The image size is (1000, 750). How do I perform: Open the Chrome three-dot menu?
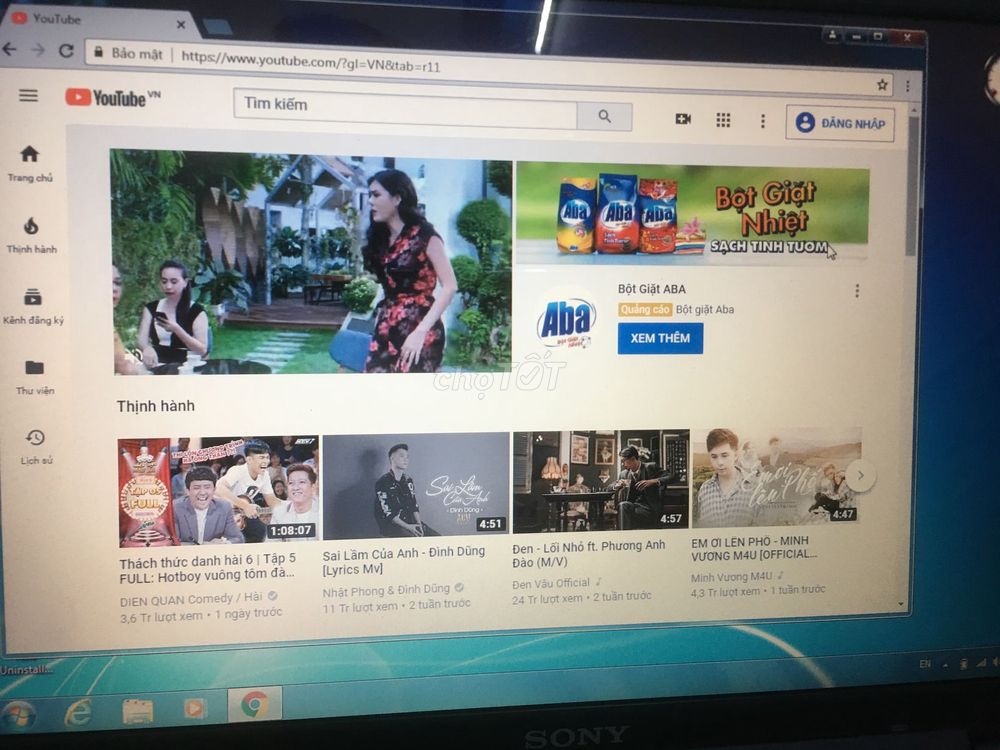coord(908,85)
